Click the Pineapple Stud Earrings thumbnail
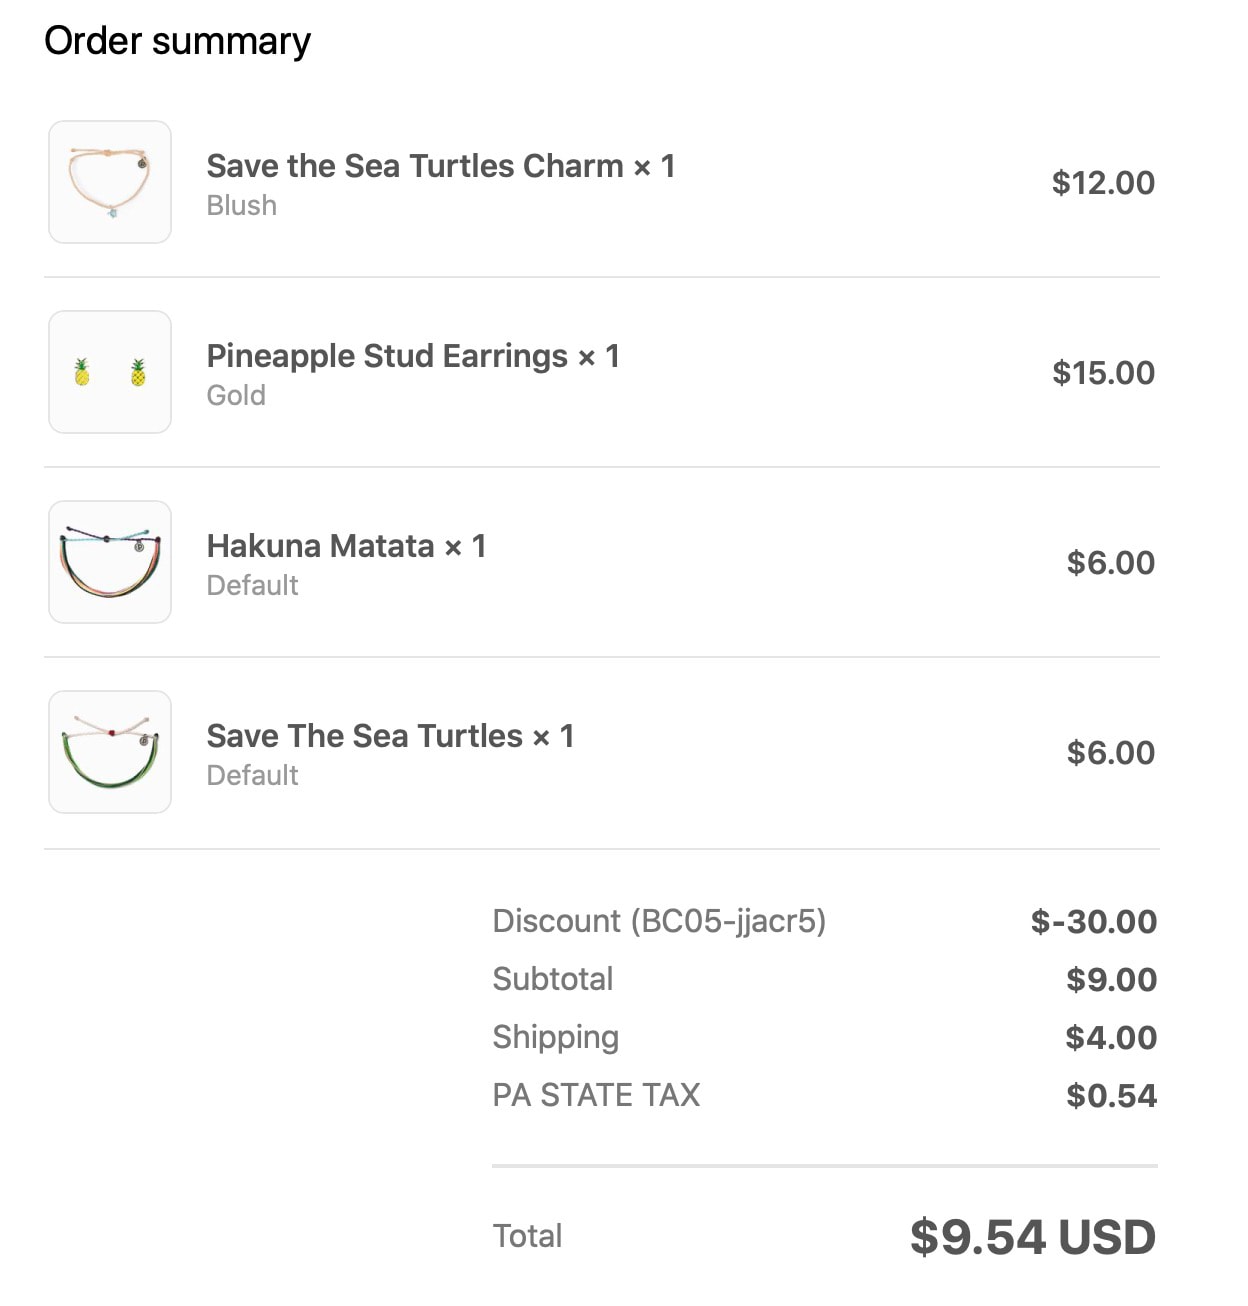The width and height of the screenshot is (1248, 1306). click(110, 372)
